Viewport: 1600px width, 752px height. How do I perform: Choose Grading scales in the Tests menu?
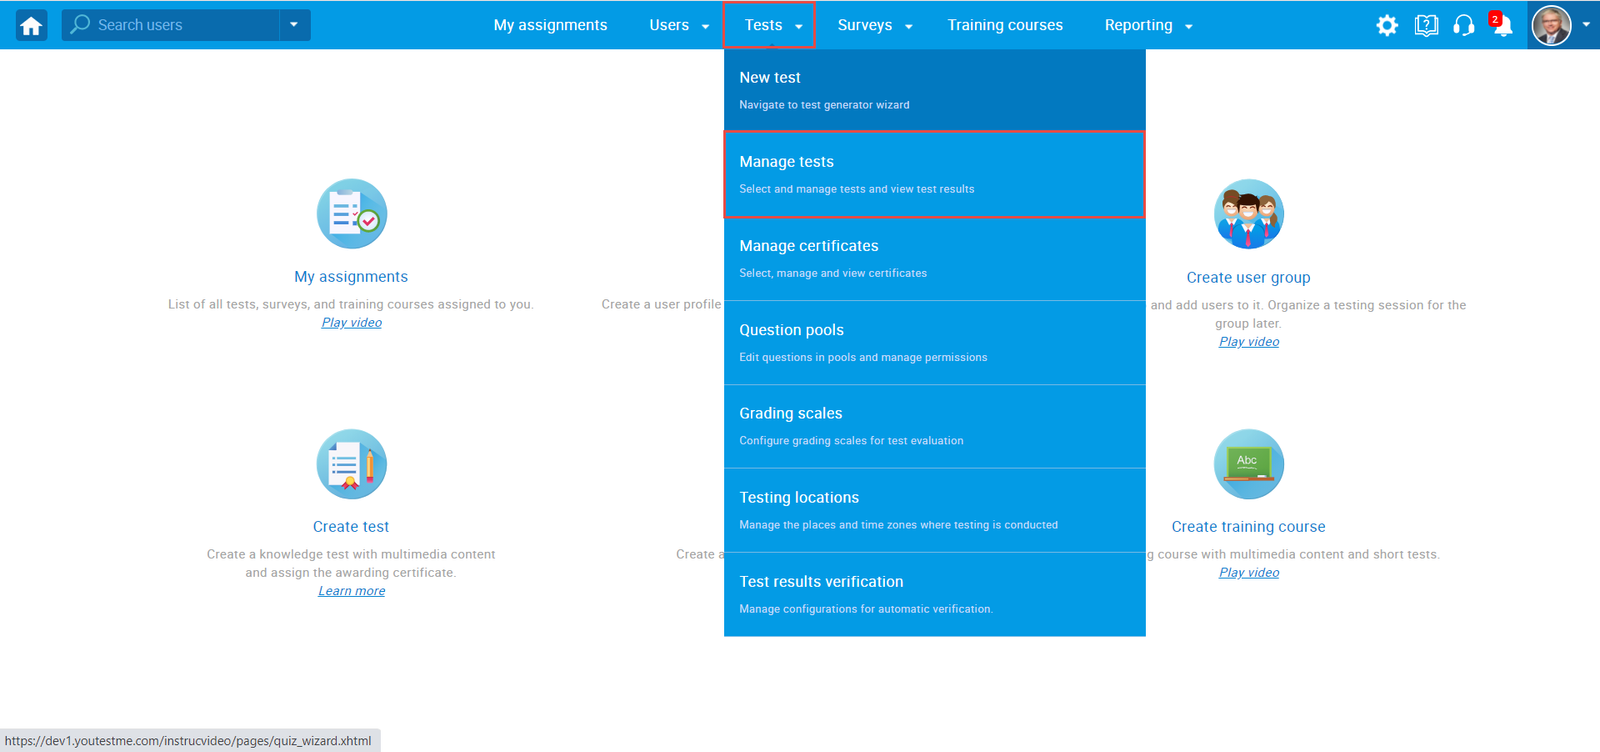click(x=934, y=426)
